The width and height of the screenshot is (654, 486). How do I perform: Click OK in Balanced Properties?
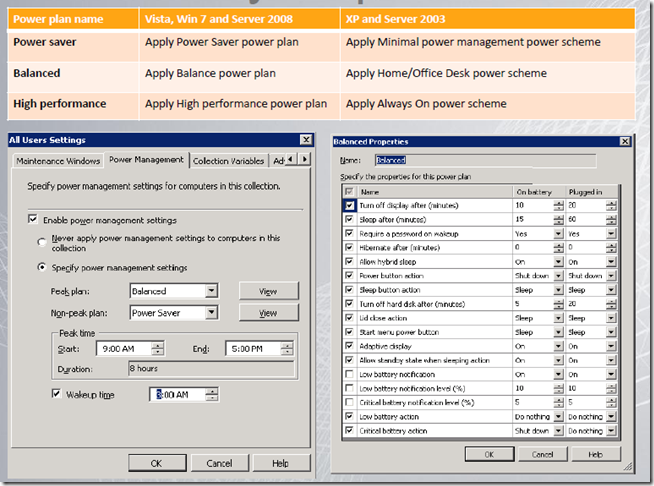[489, 454]
